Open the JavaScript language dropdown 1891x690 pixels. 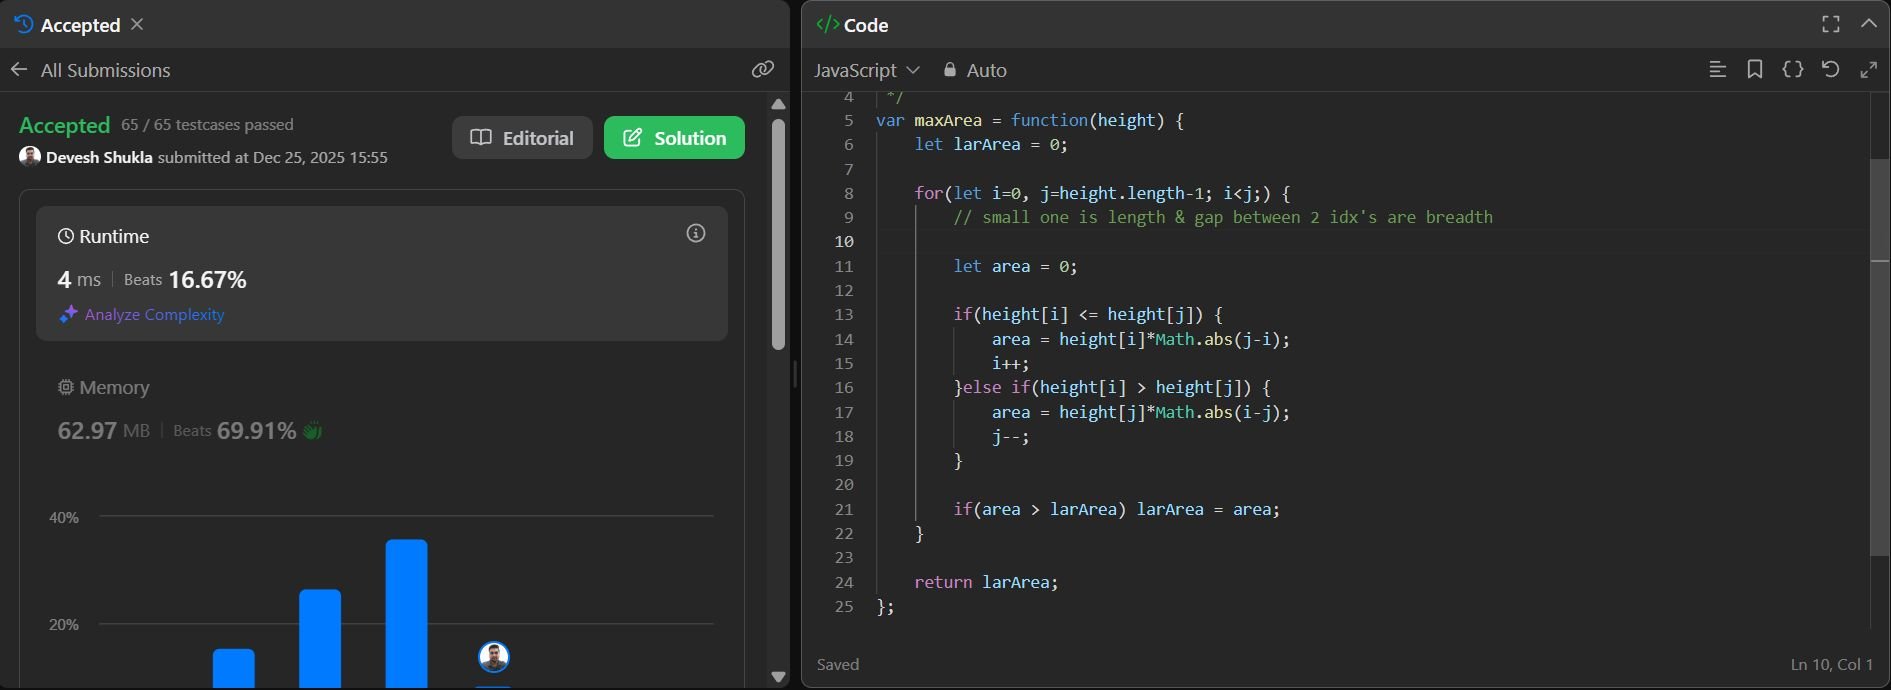coord(866,70)
